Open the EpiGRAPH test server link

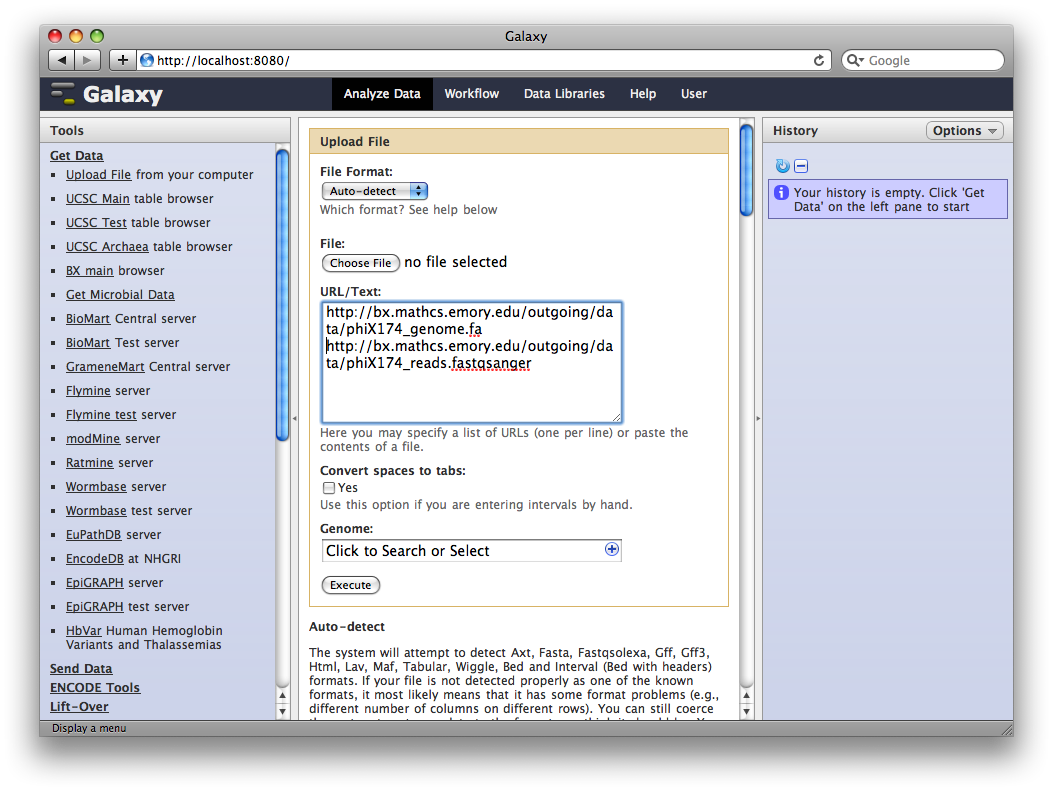(x=95, y=607)
